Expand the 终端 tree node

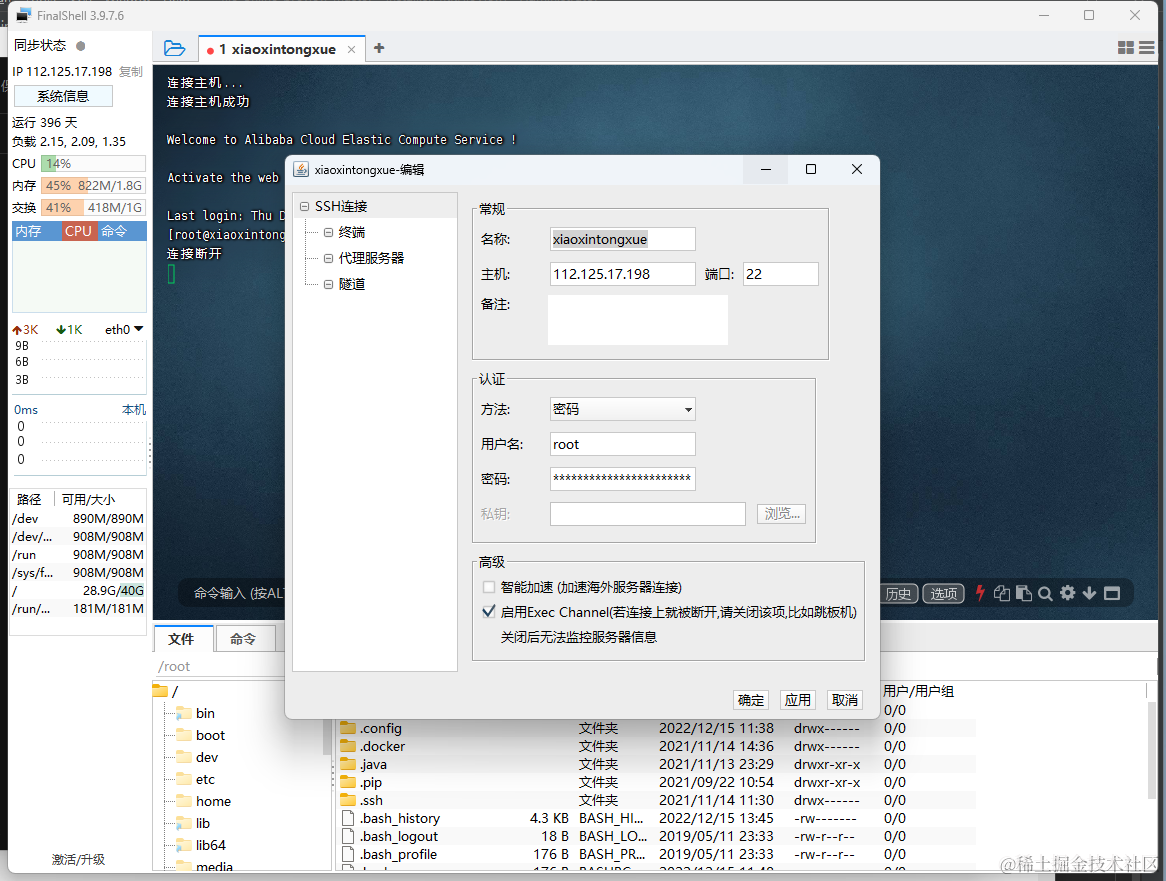click(328, 233)
